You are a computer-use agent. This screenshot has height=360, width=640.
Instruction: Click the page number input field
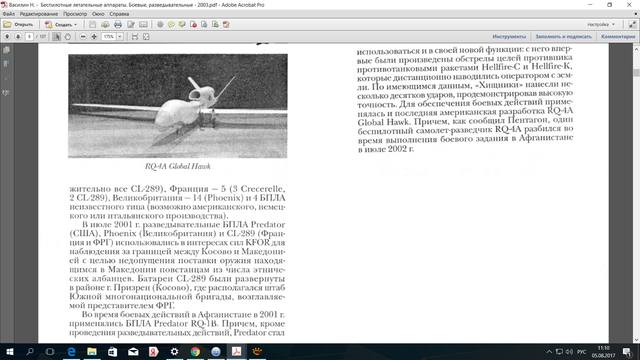tap(29, 36)
